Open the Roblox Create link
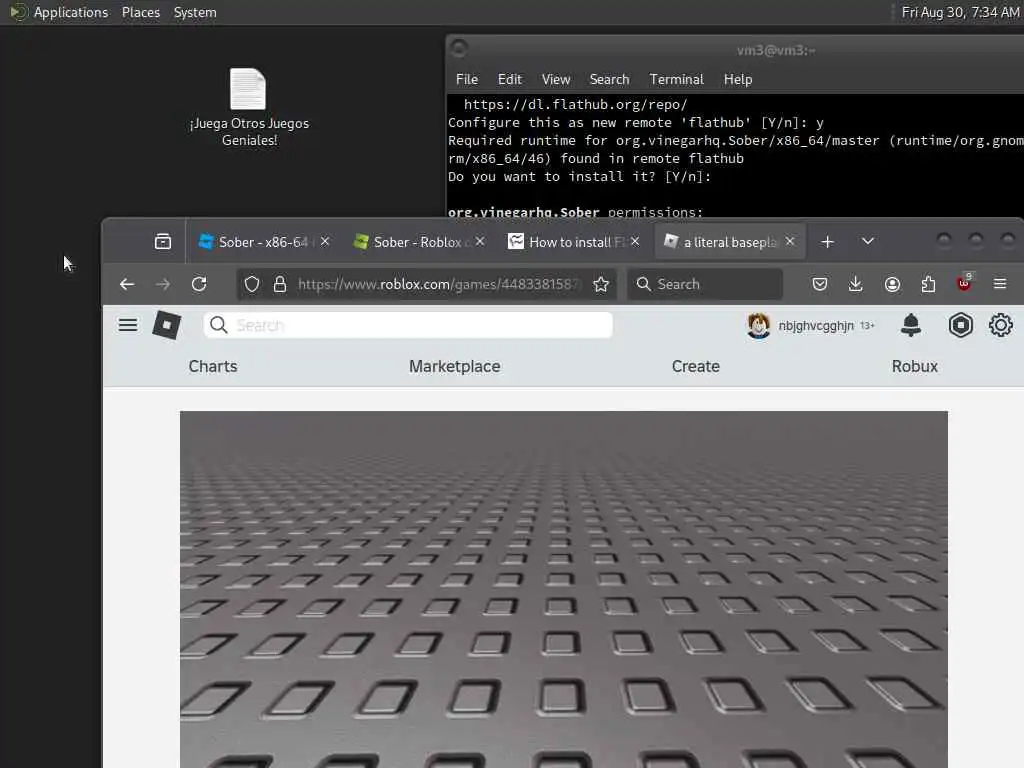This screenshot has width=1024, height=768. coord(696,366)
